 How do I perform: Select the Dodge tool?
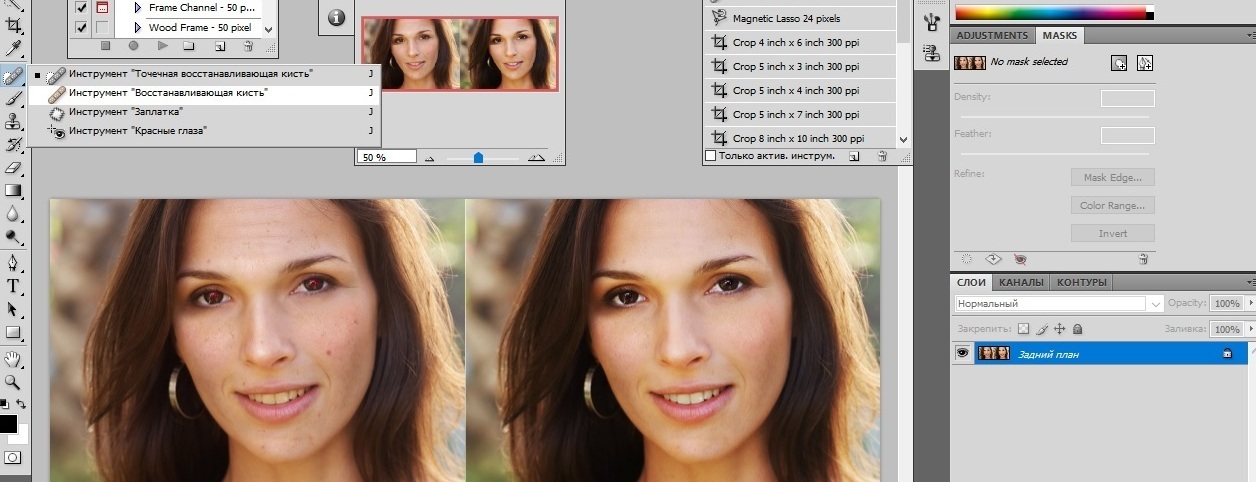[x=14, y=237]
